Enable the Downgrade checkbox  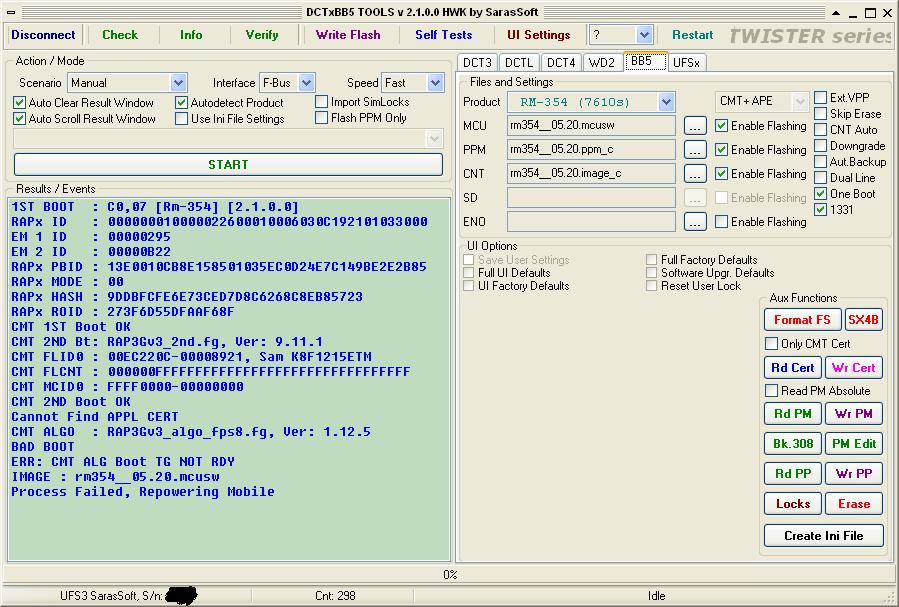pos(821,146)
